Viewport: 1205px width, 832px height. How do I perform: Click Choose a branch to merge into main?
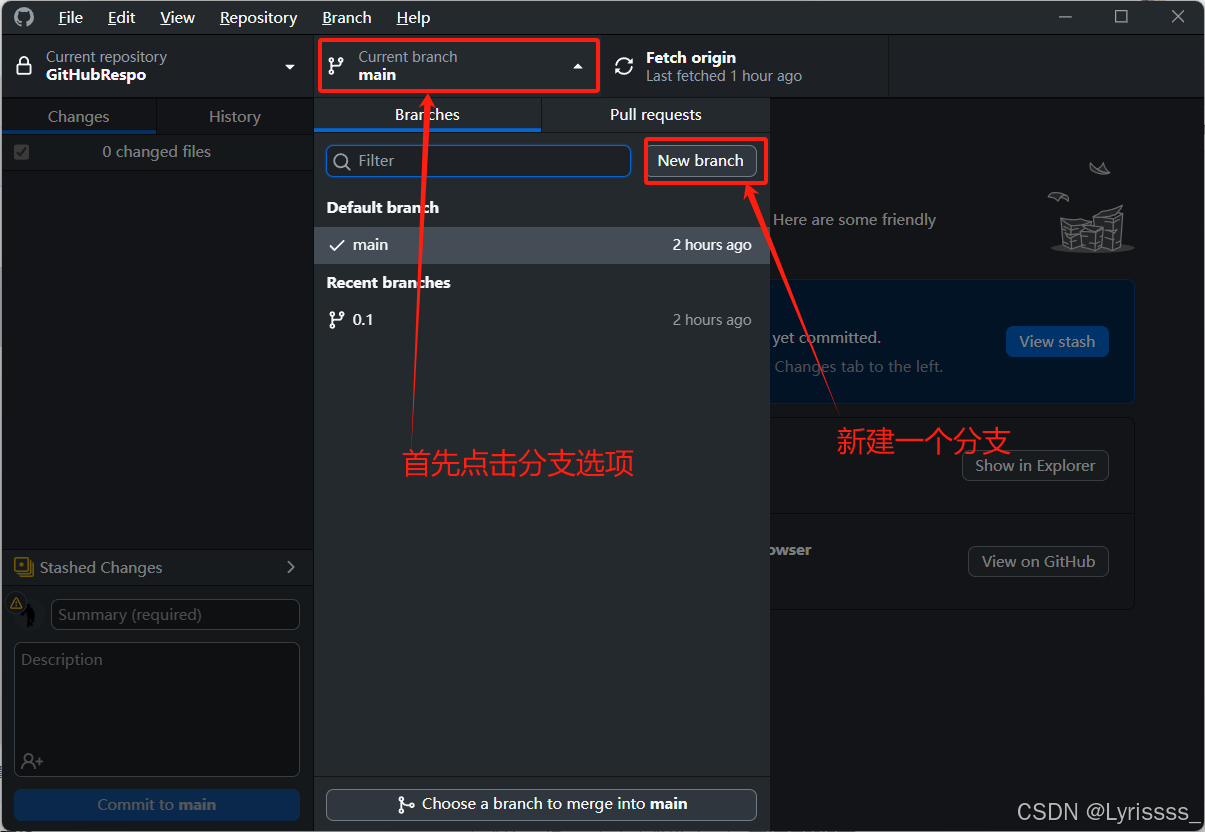click(541, 804)
